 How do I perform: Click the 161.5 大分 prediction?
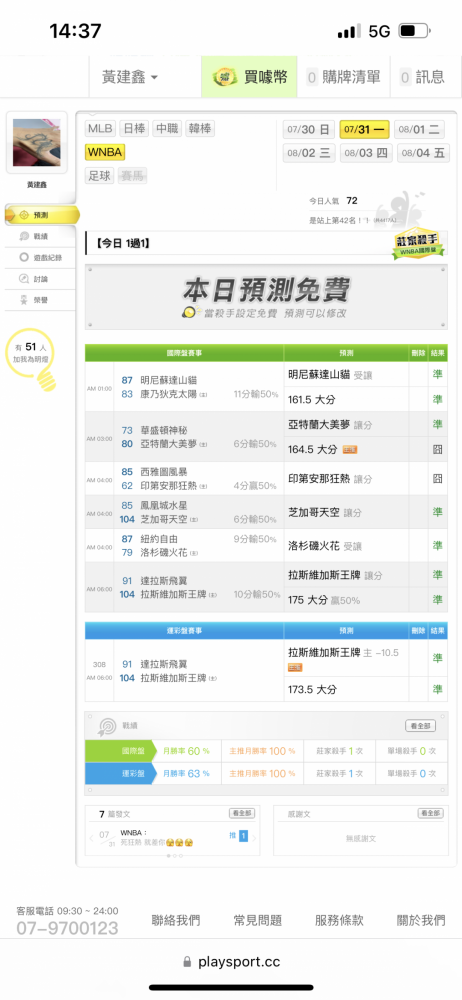coord(312,400)
